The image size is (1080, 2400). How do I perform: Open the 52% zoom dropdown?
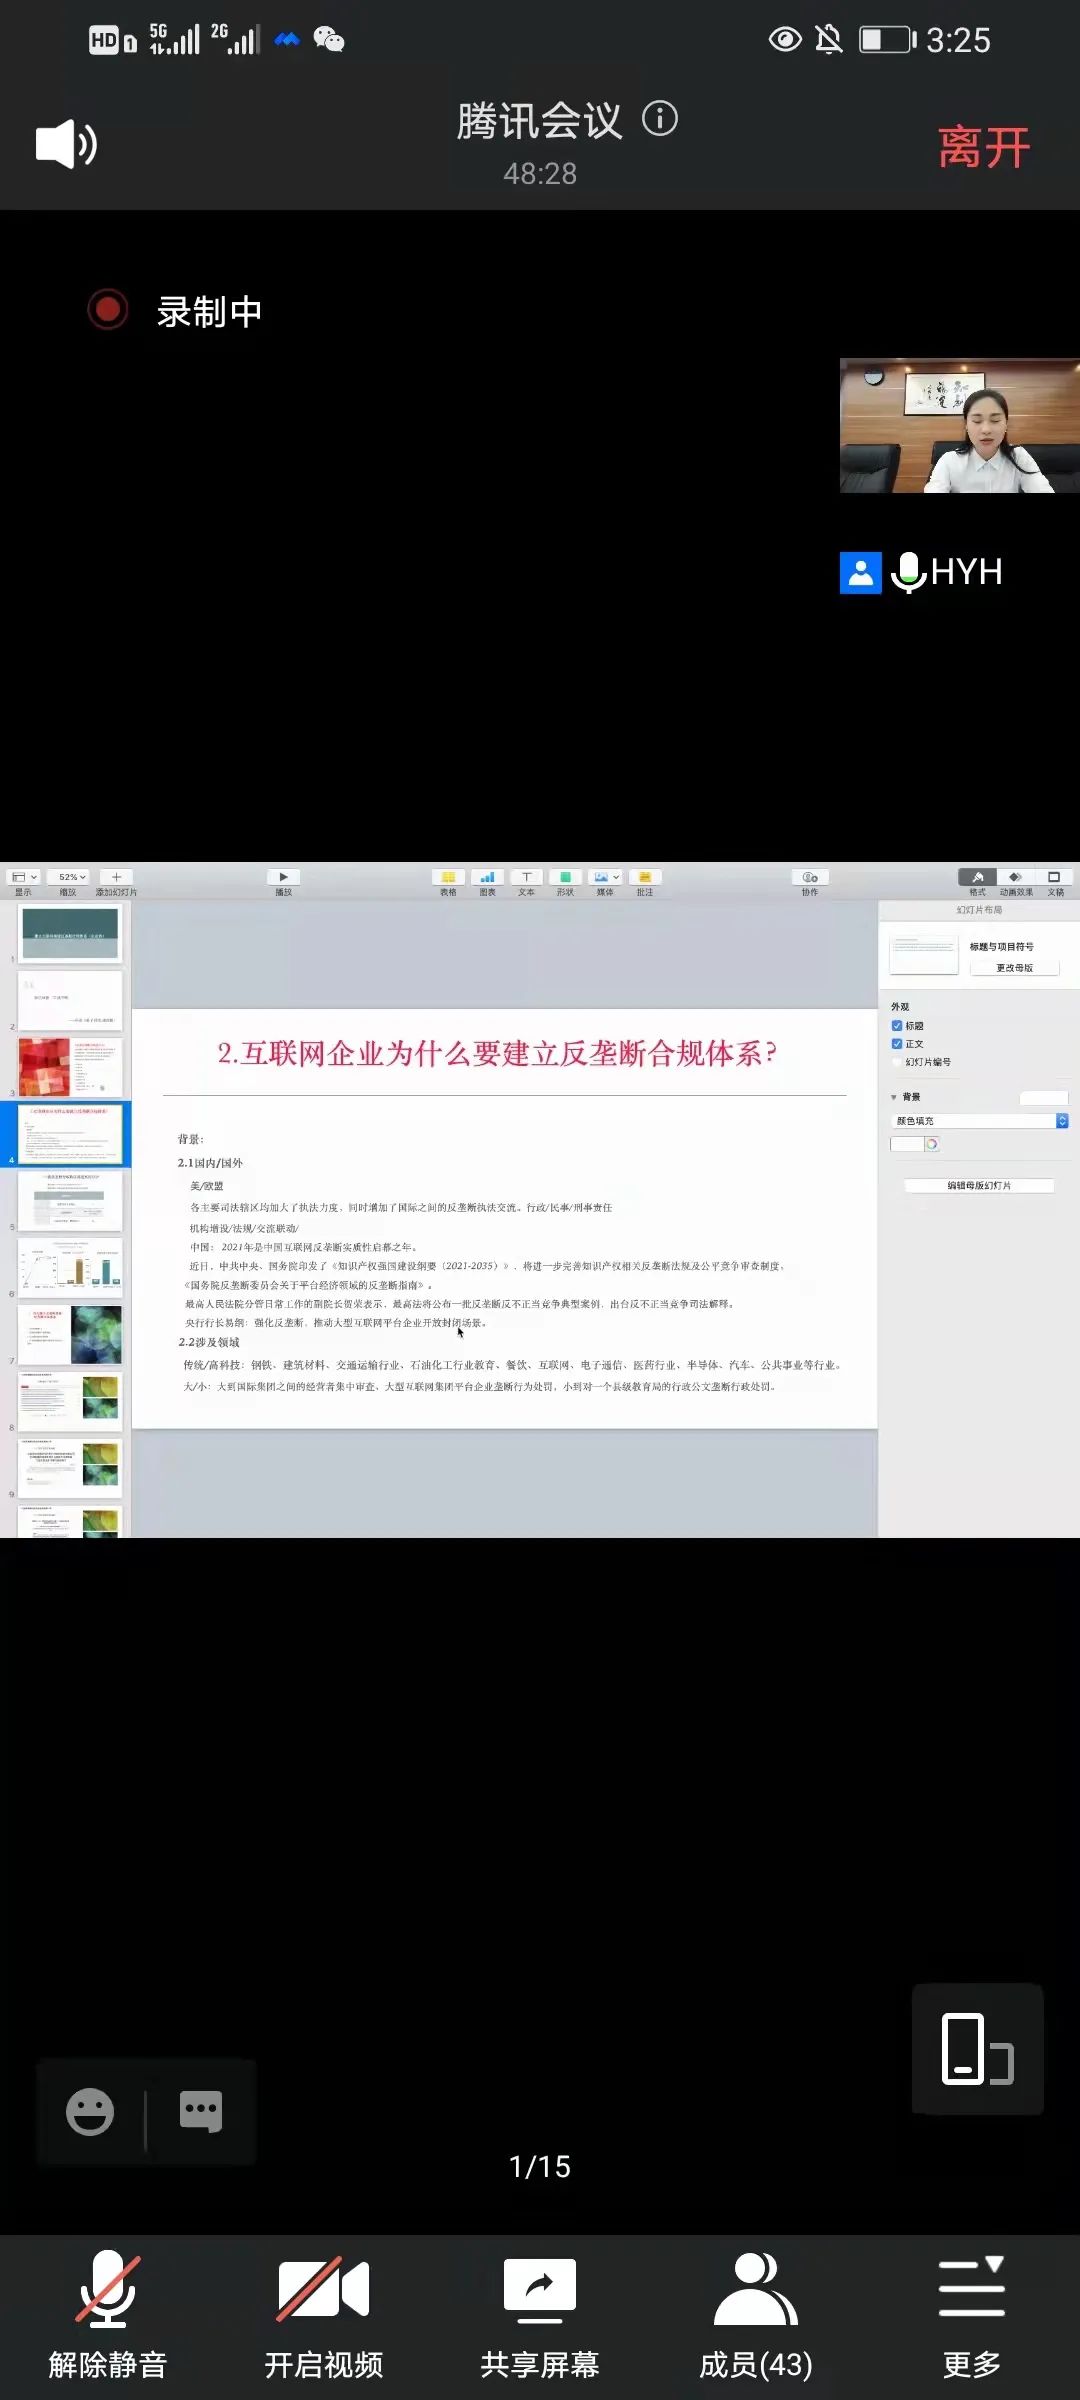pyautogui.click(x=72, y=877)
